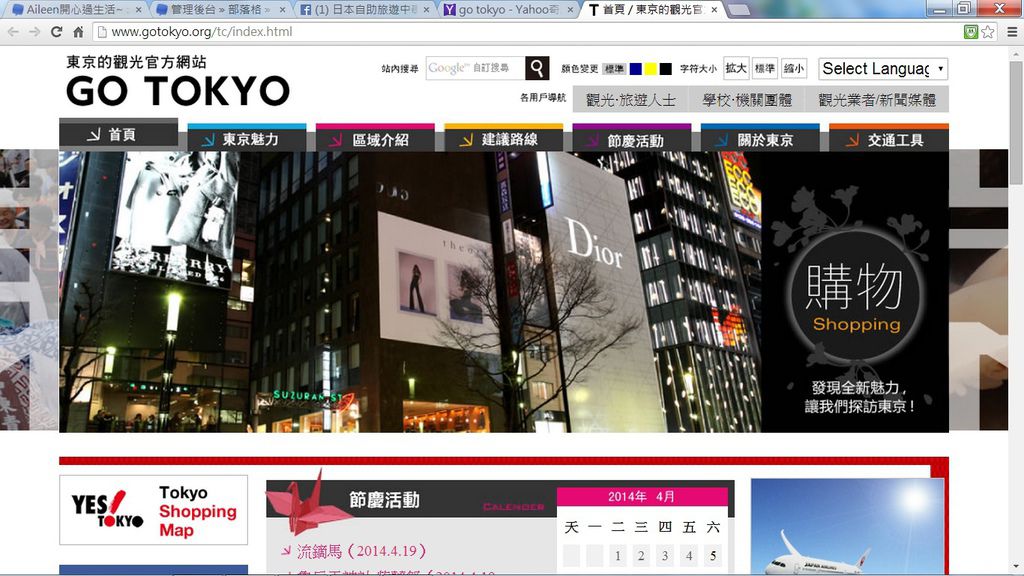Click the green extension icon in address bar
This screenshot has height=576, width=1024.
970,31
